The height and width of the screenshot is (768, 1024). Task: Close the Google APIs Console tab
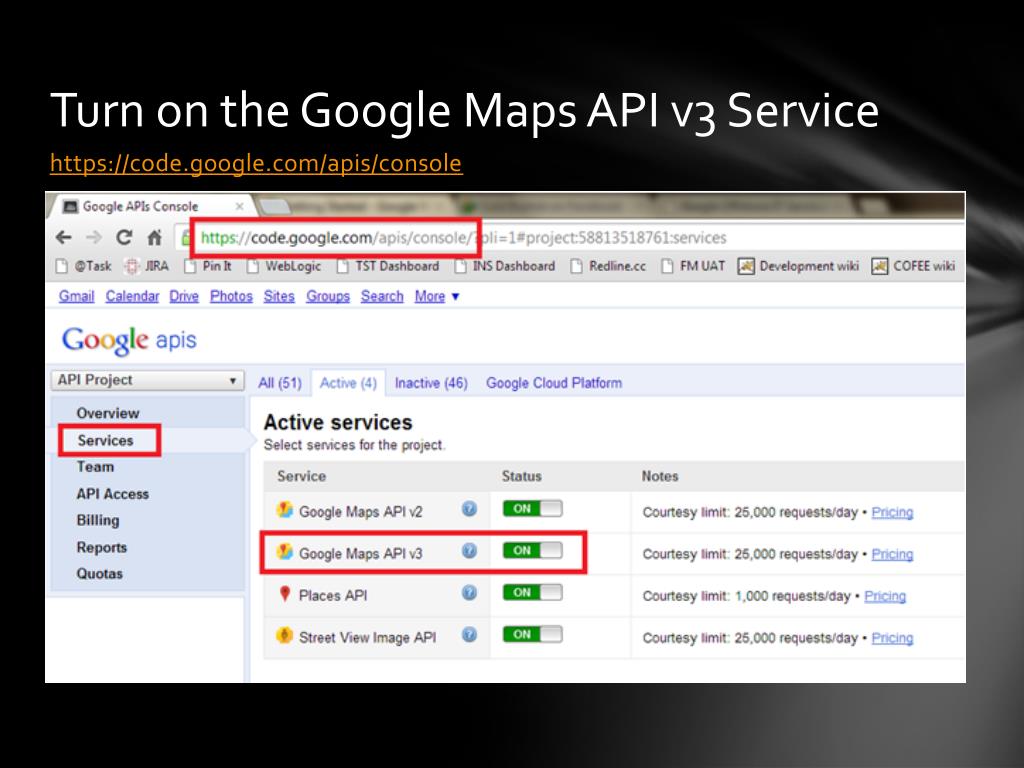pos(240,206)
